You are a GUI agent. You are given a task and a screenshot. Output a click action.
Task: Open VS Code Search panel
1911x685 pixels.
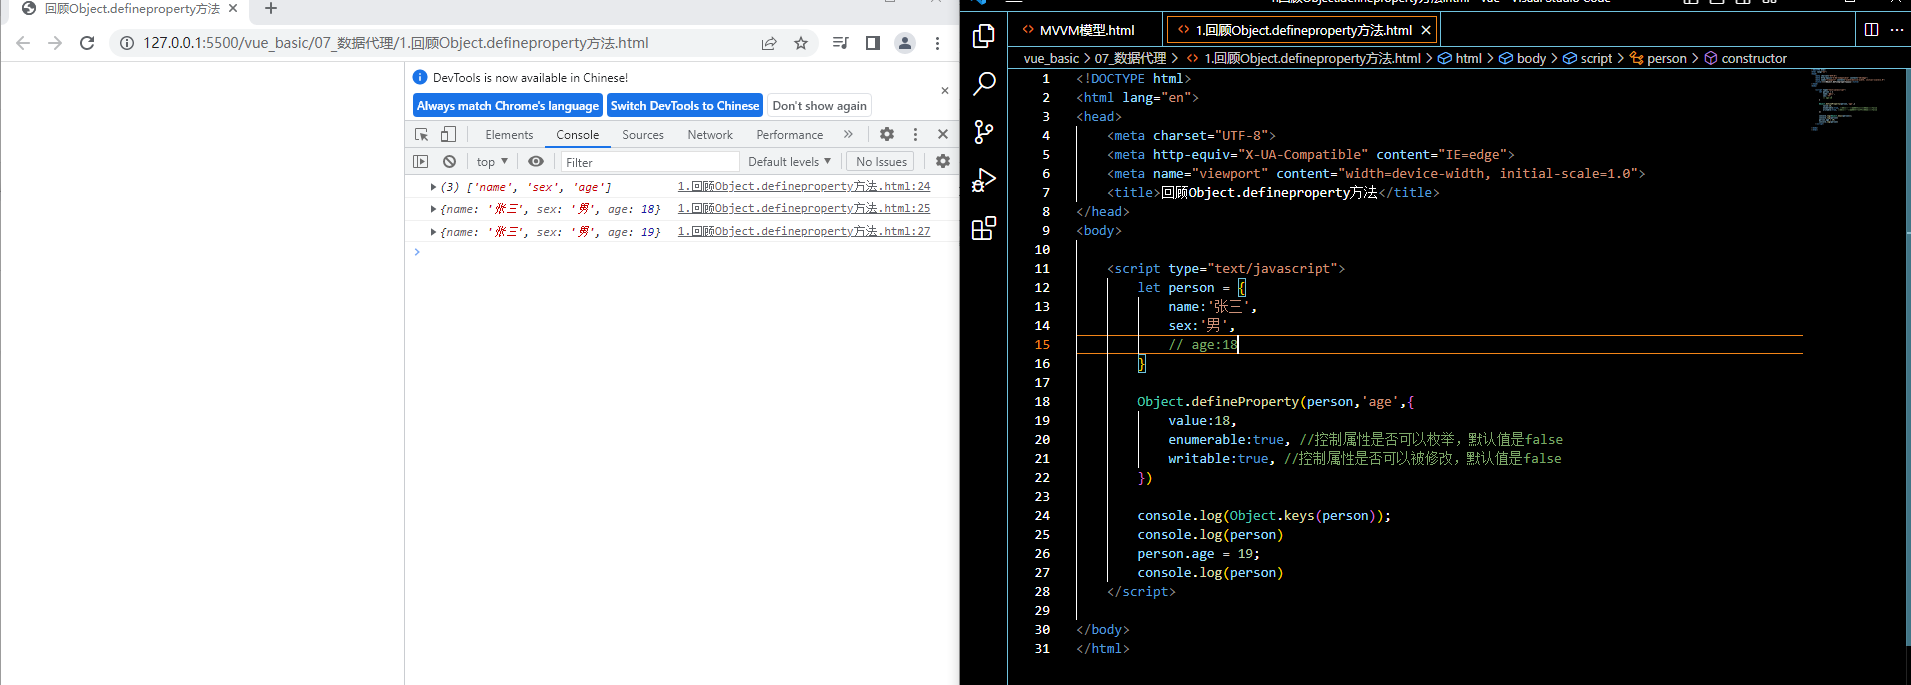click(984, 84)
